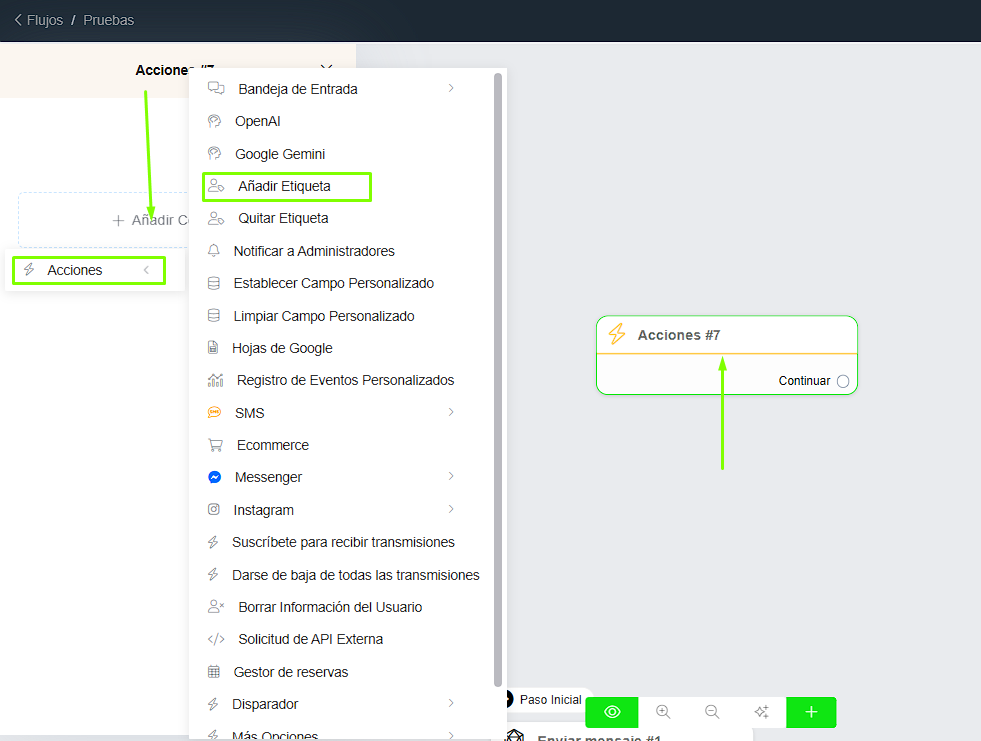This screenshot has height=741, width=981.
Task: Expand the SMS submenu chevron
Action: pos(451,412)
